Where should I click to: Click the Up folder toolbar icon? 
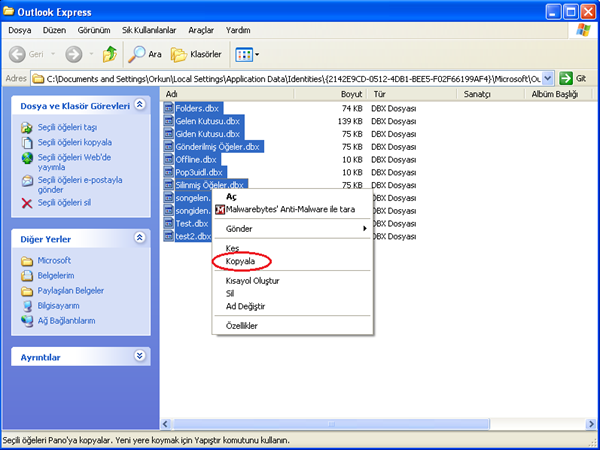109,54
